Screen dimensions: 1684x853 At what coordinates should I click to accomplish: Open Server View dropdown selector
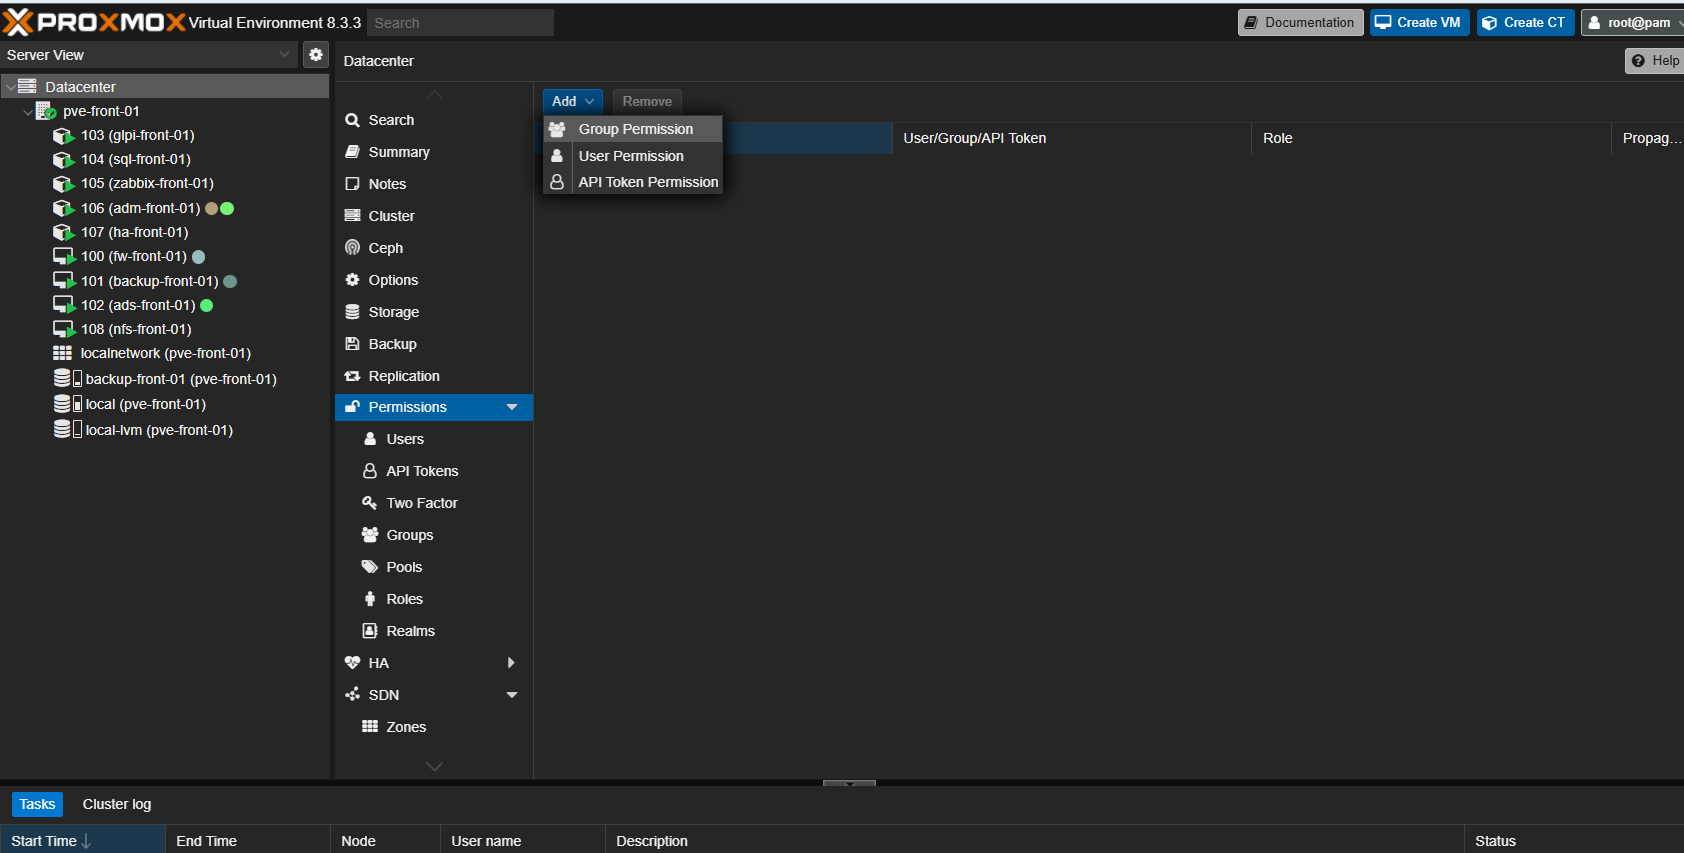coord(148,55)
